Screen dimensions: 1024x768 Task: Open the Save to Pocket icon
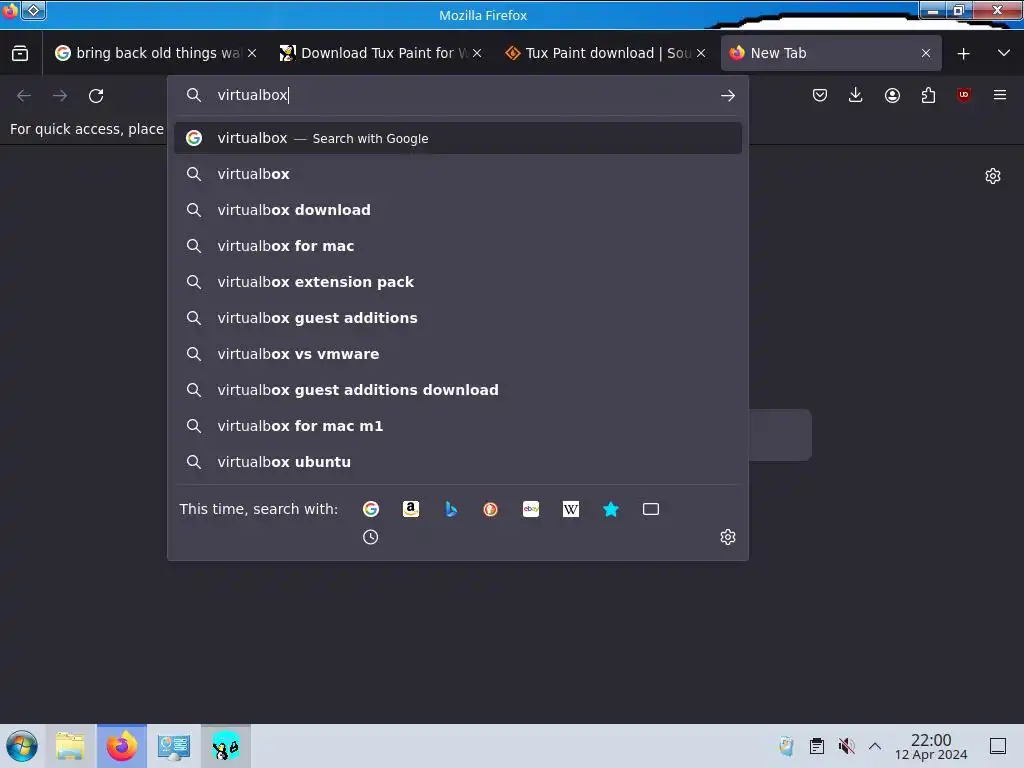click(820, 95)
